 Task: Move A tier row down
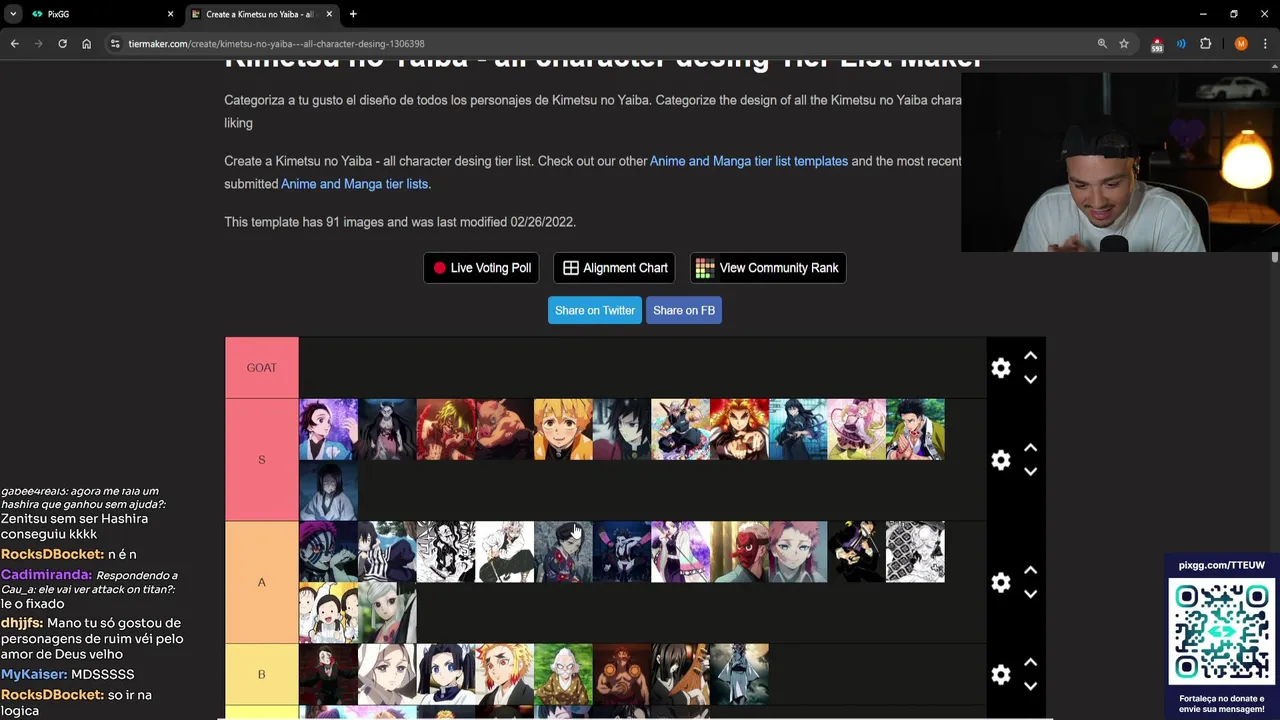(x=1030, y=594)
